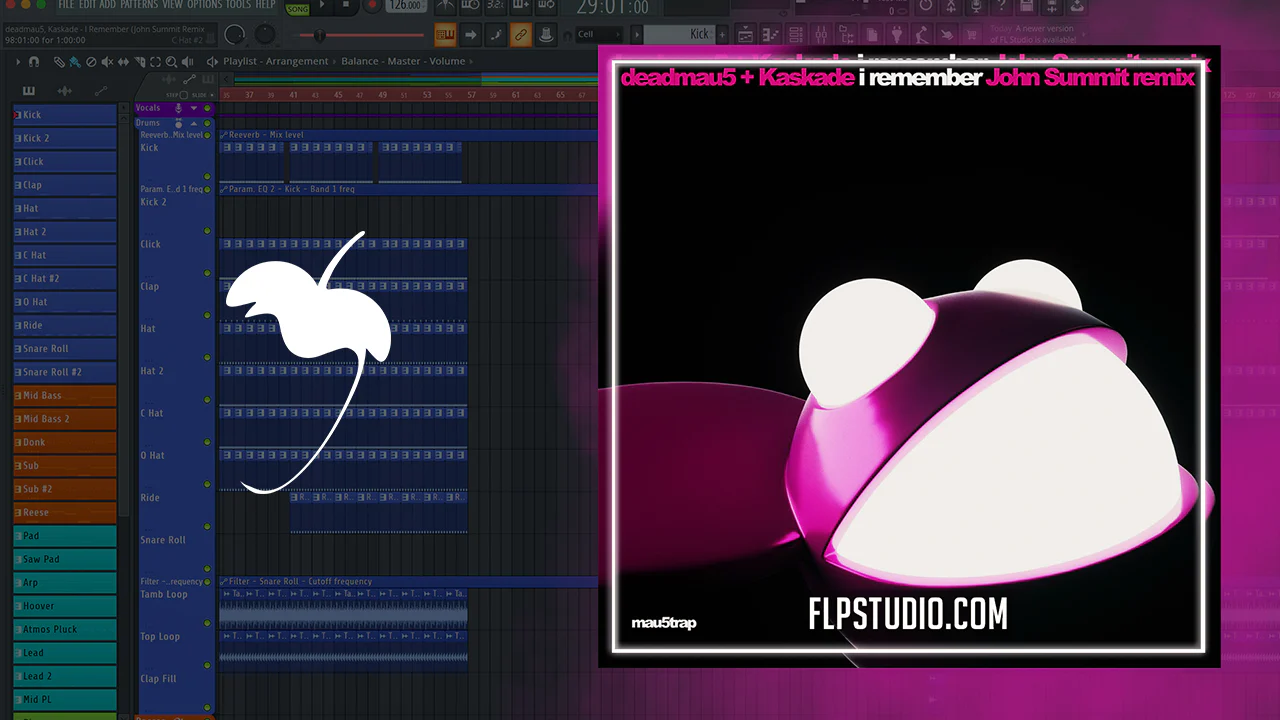Select the paint brush tool
This screenshot has width=1280, height=720.
tap(75, 62)
